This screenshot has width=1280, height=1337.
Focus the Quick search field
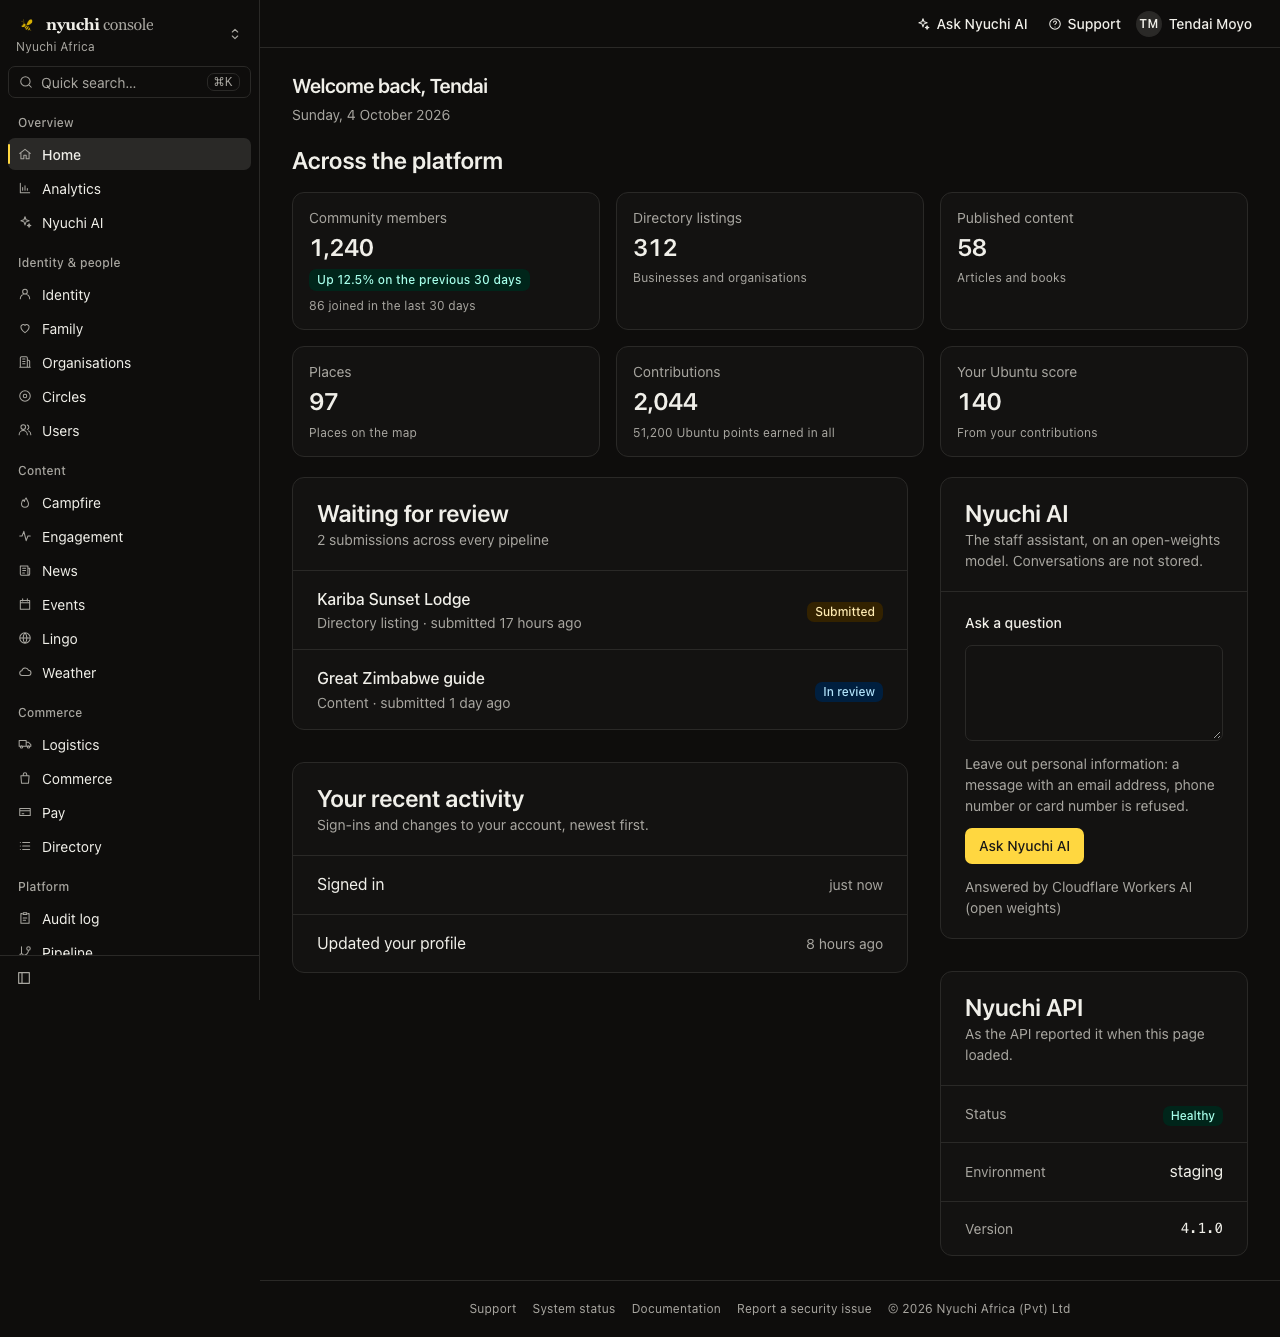[x=130, y=82]
